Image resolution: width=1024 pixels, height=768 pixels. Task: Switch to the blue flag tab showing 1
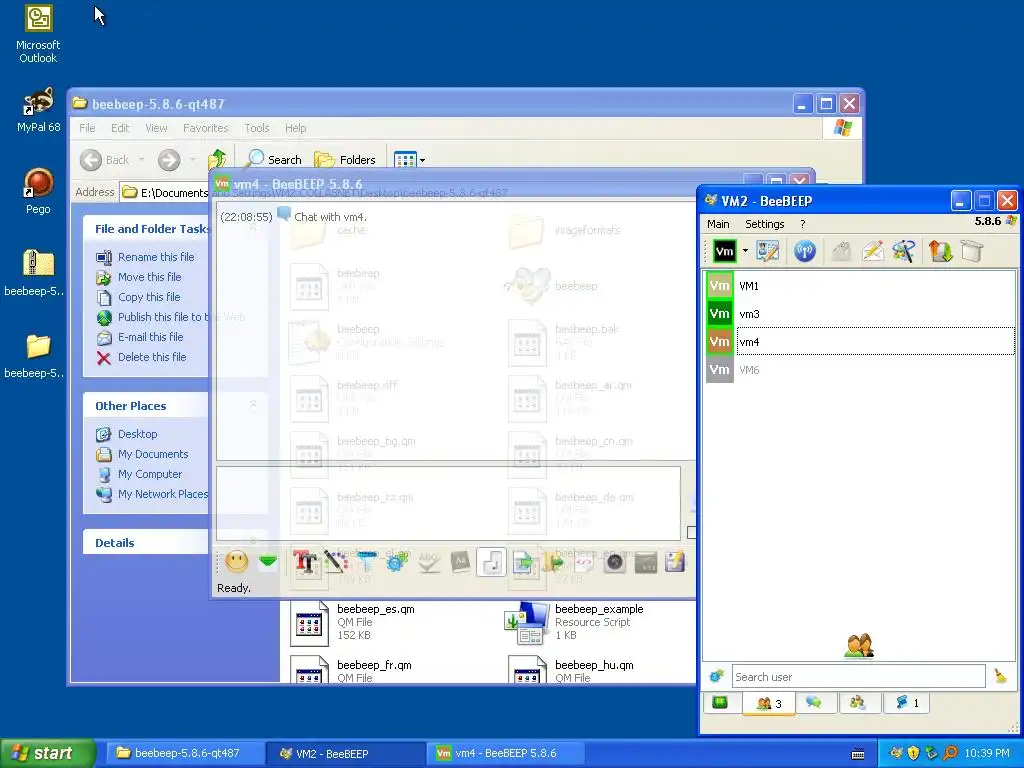click(x=907, y=703)
